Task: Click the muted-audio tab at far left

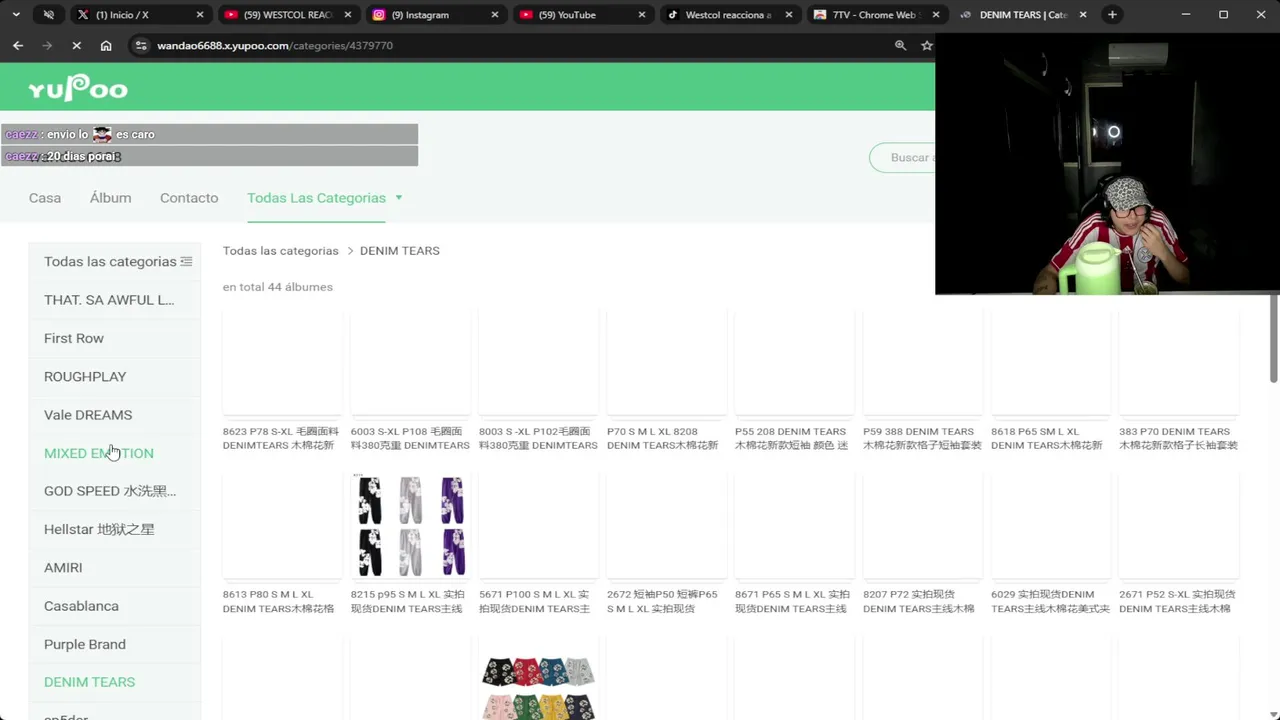Action: tap(48, 15)
